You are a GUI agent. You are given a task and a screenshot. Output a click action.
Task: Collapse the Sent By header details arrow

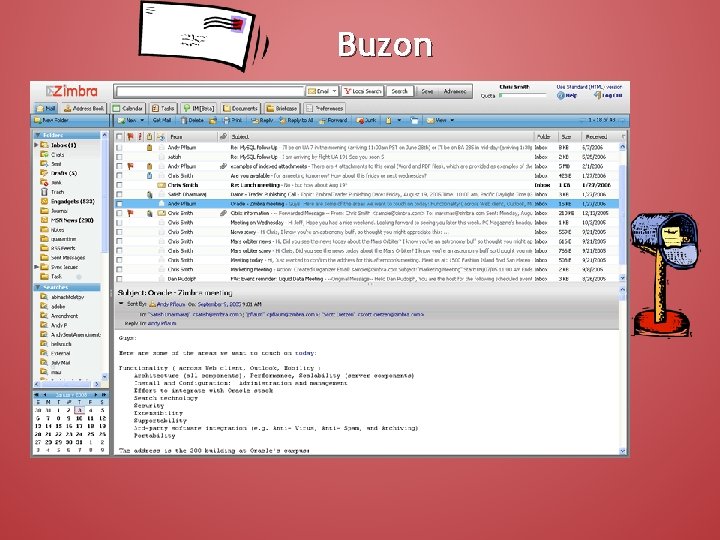[x=121, y=304]
